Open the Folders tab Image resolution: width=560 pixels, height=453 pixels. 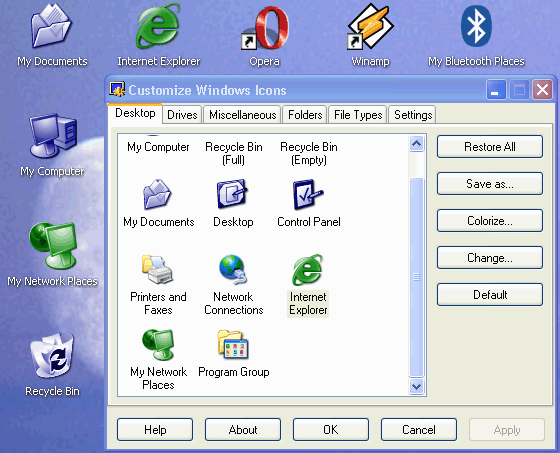(305, 115)
